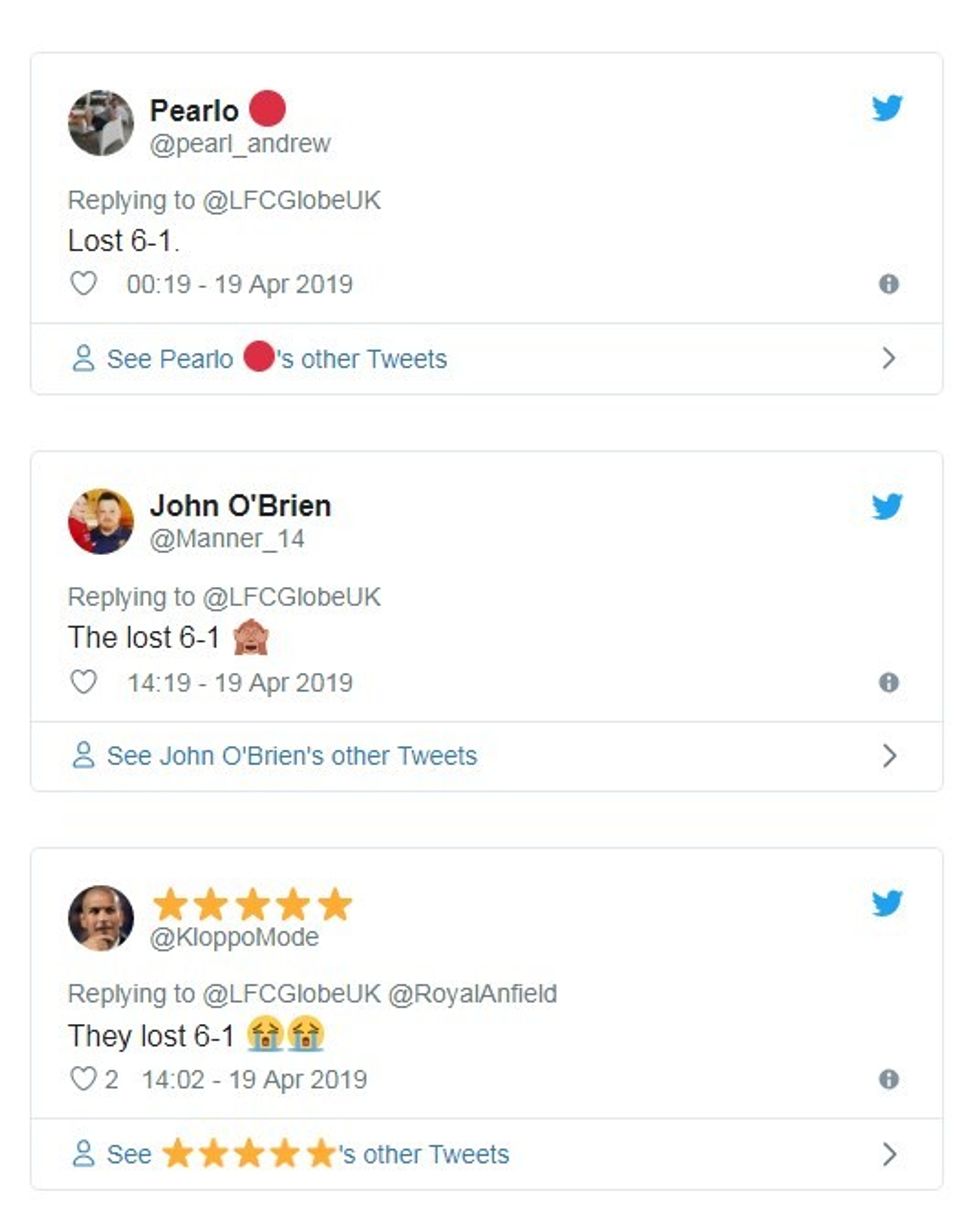Click the @KloppoMode handle
The width and height of the screenshot is (980, 1225).
coord(234,937)
